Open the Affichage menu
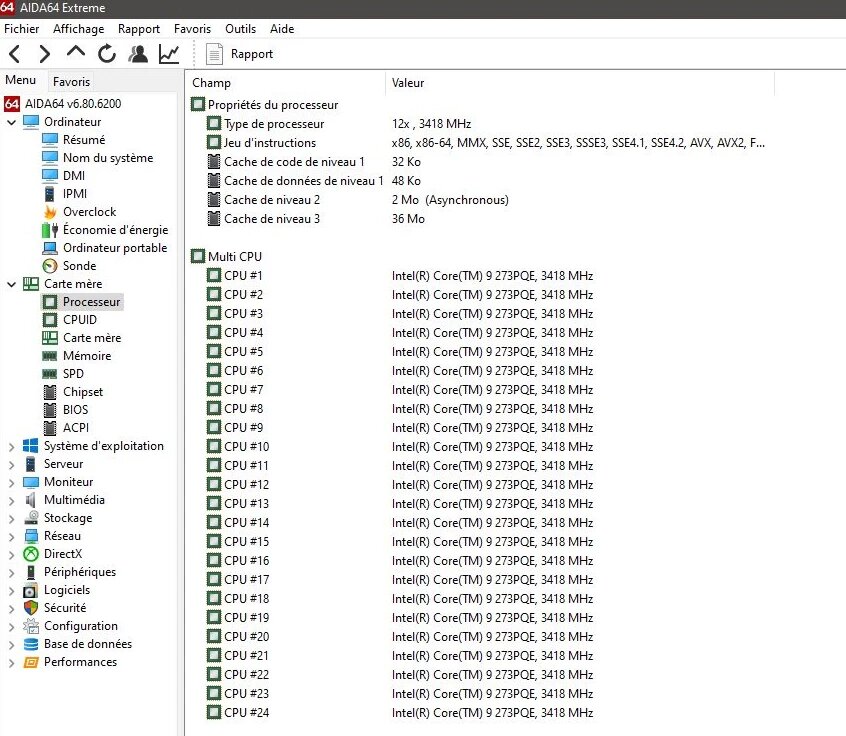Image resolution: width=846 pixels, height=736 pixels. 78,29
